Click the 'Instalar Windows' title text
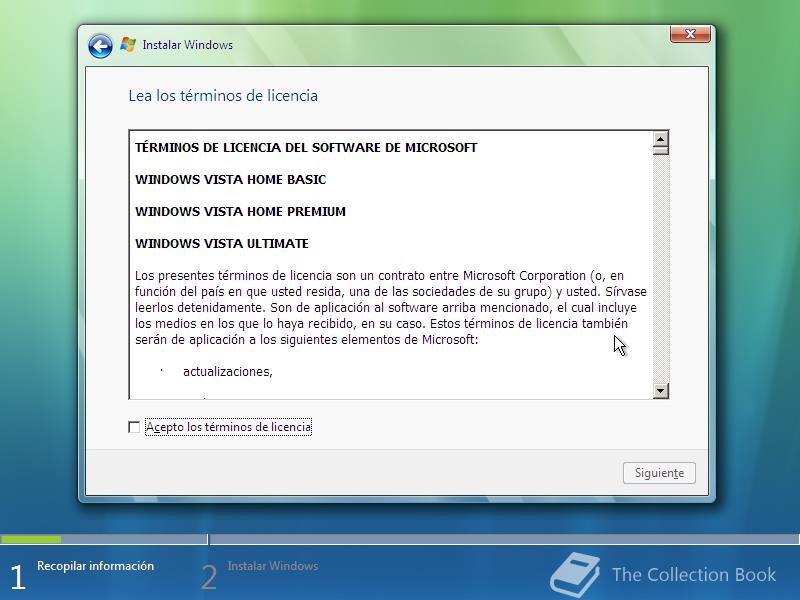This screenshot has width=800, height=600. click(188, 45)
